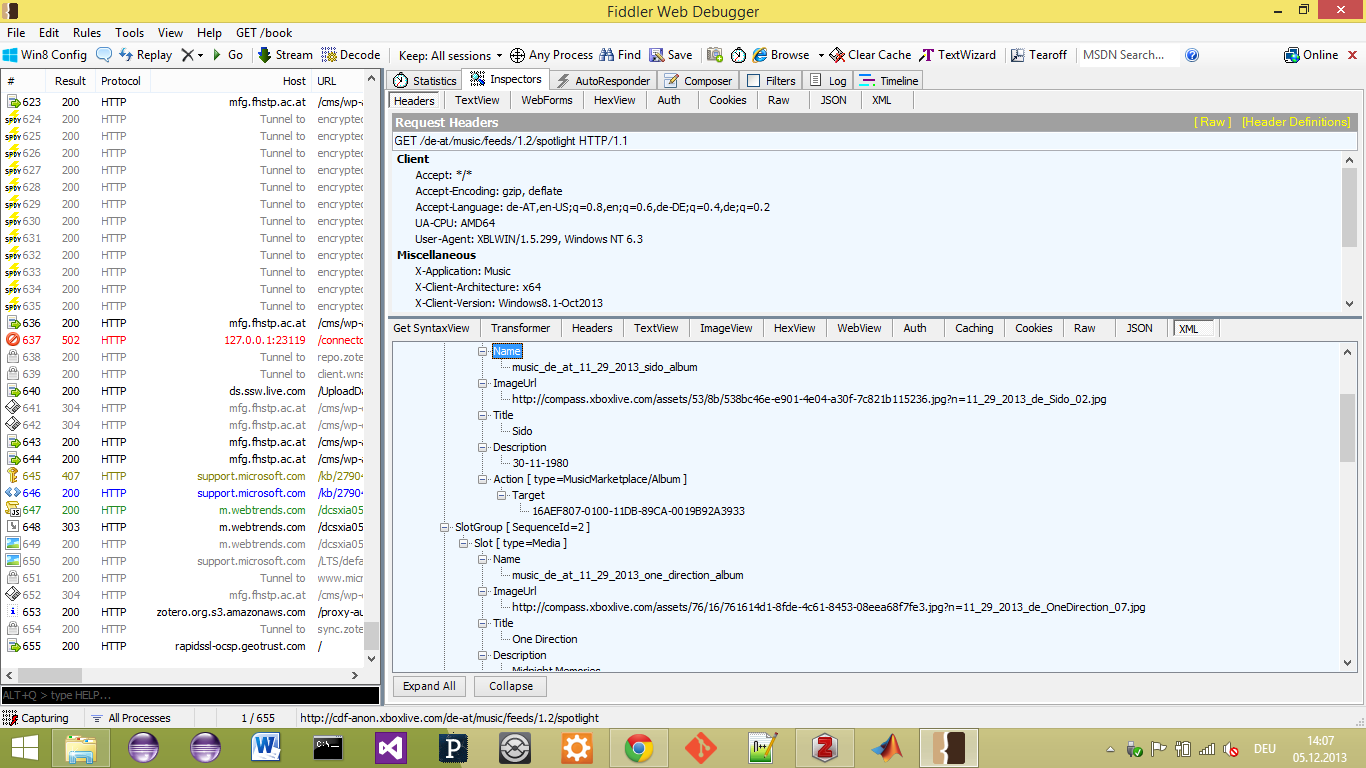Collapse the SlotGroup SequenceId=2 node

pyautogui.click(x=445, y=527)
